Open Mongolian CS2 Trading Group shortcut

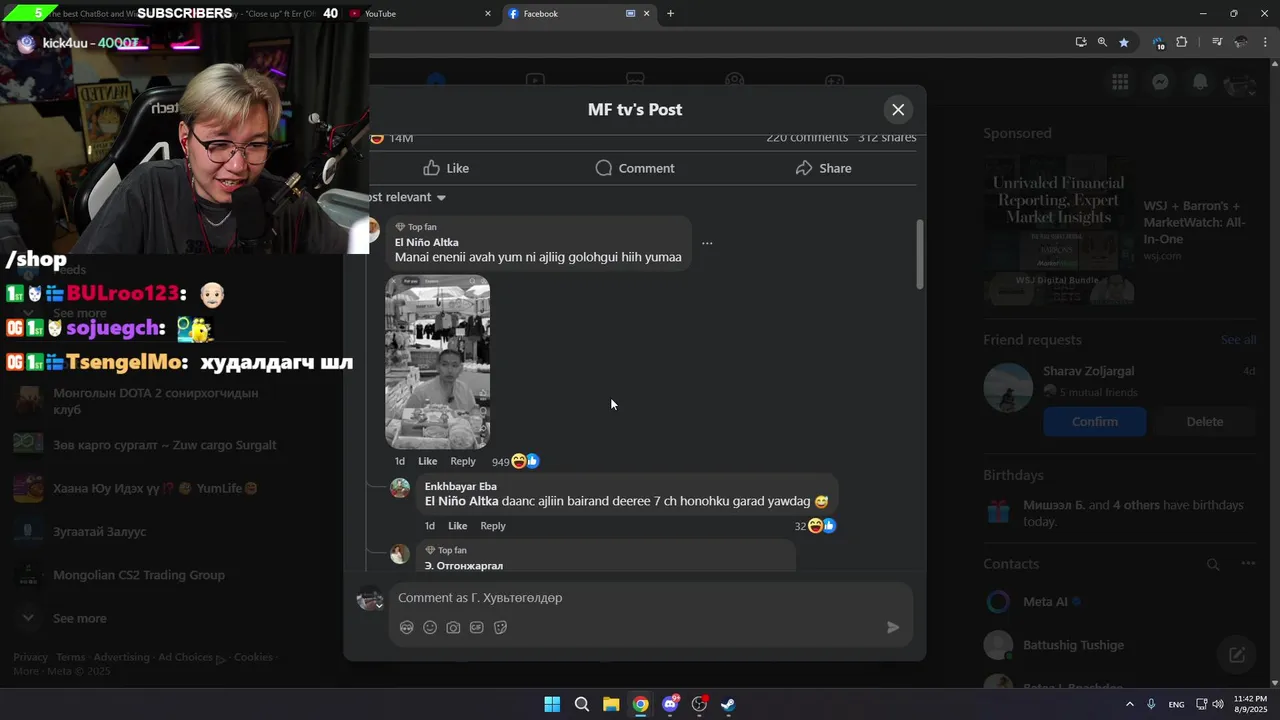pos(140,575)
